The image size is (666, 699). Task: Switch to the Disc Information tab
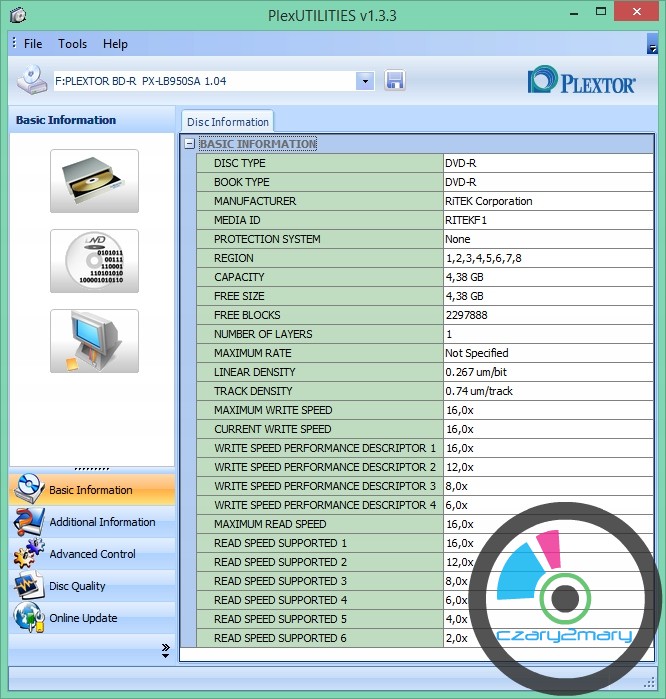click(x=228, y=122)
